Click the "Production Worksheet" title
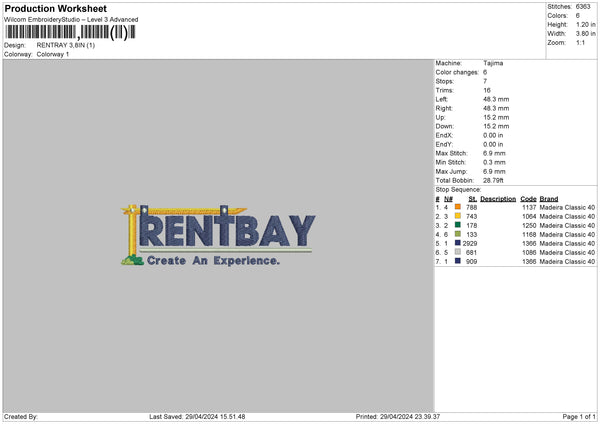 click(55, 8)
